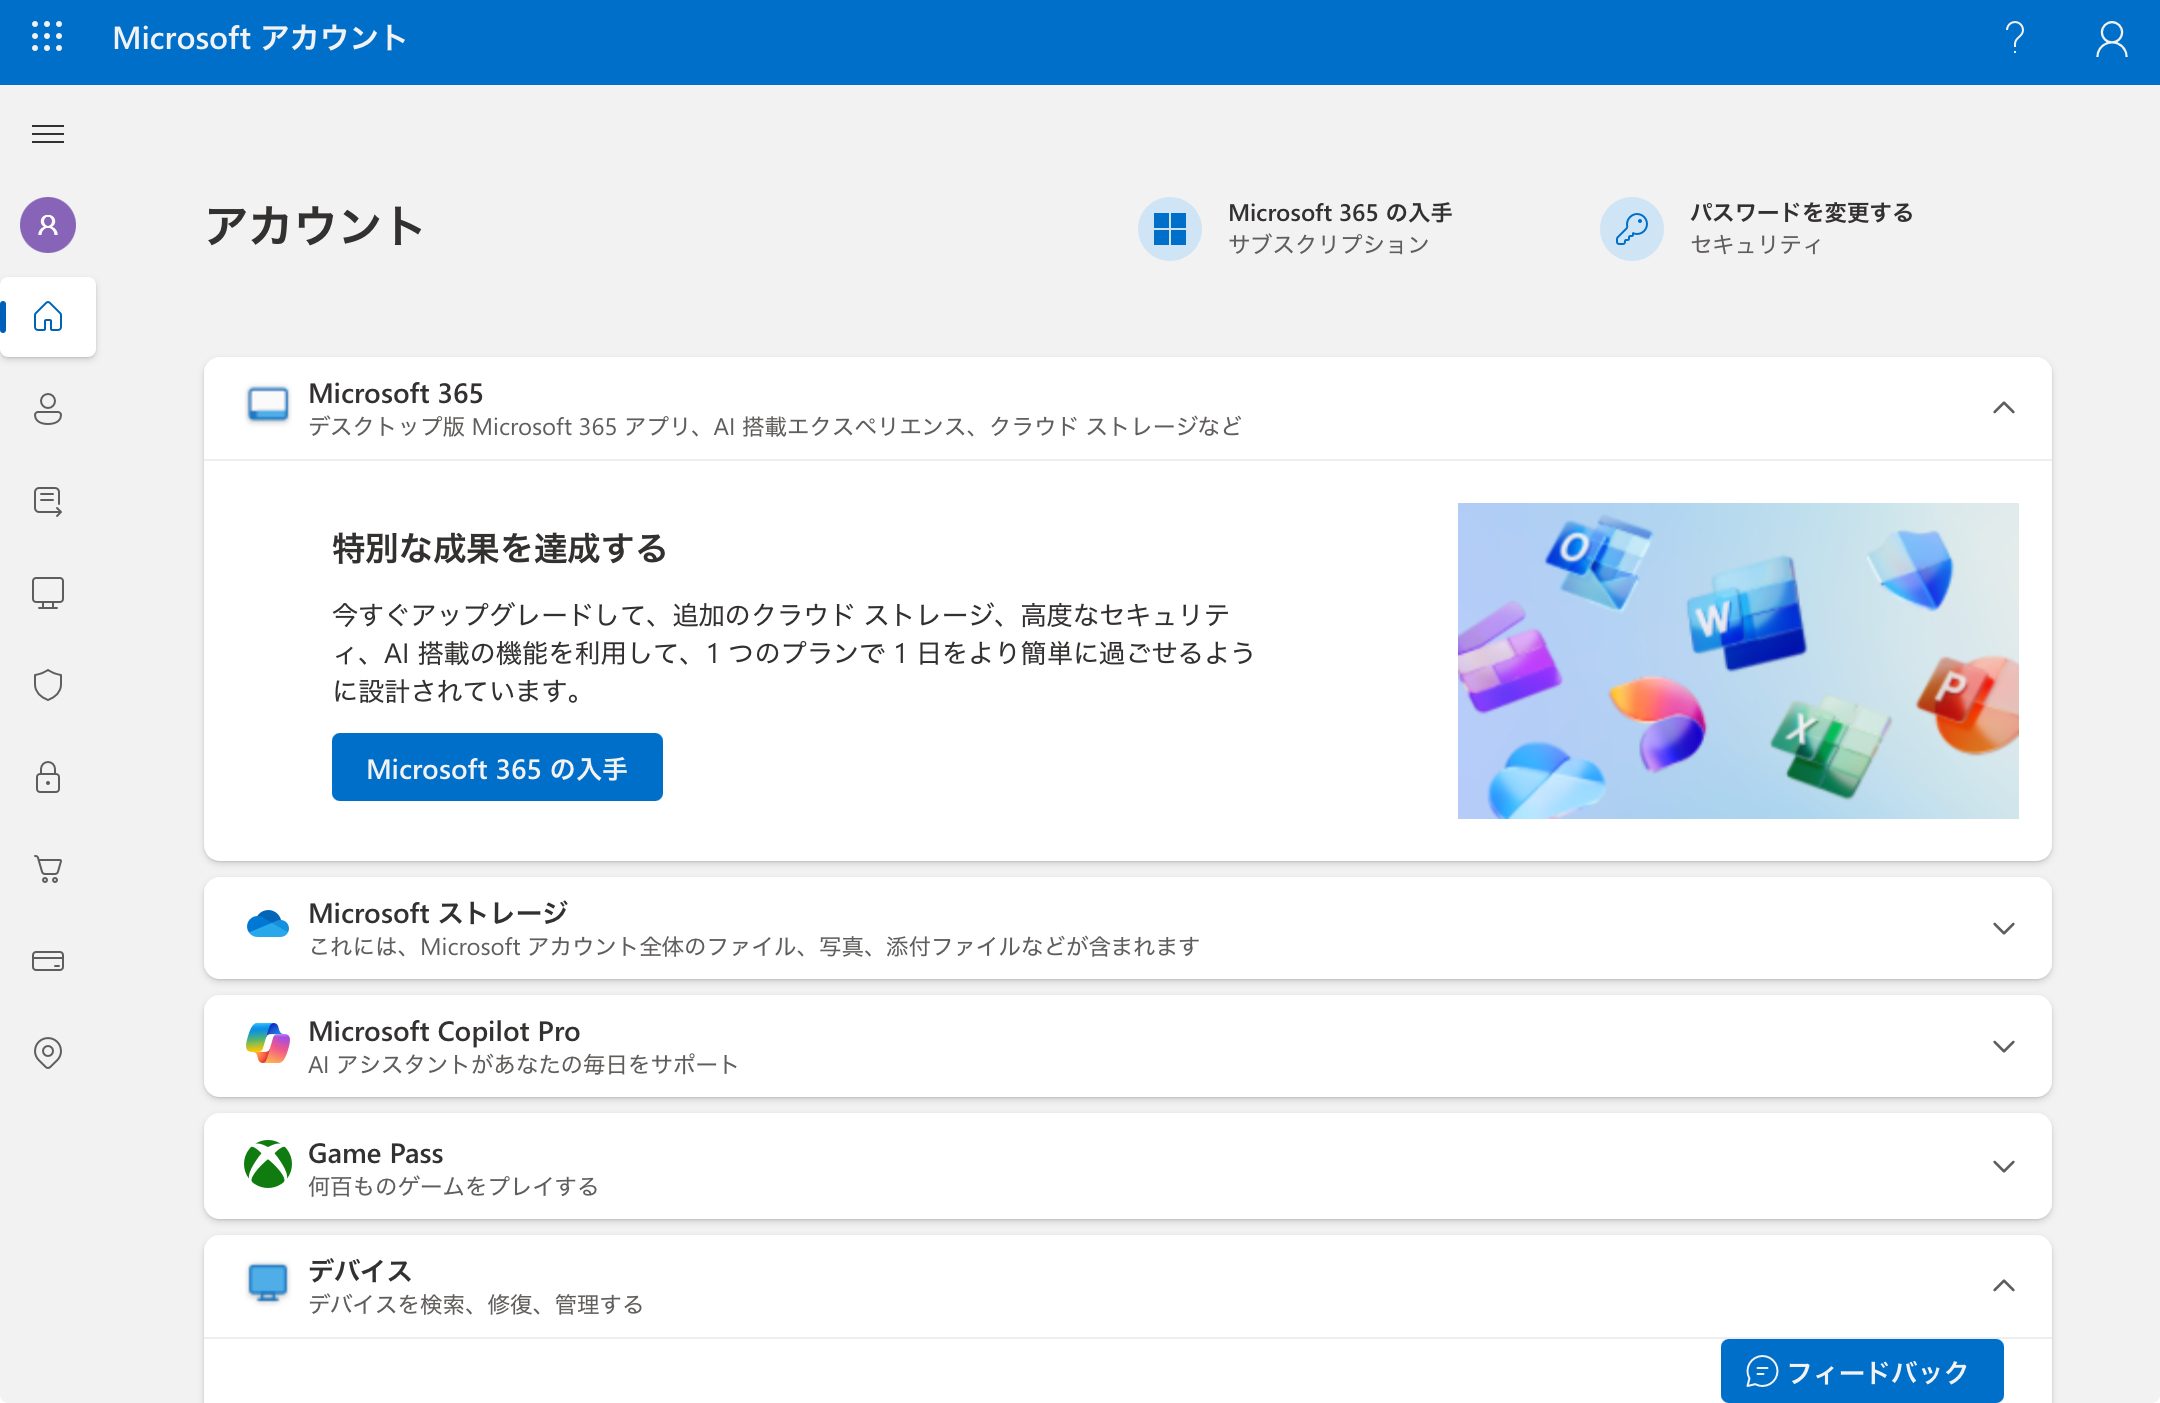Open the Order history cart icon
This screenshot has height=1403, width=2160.
pos(48,869)
